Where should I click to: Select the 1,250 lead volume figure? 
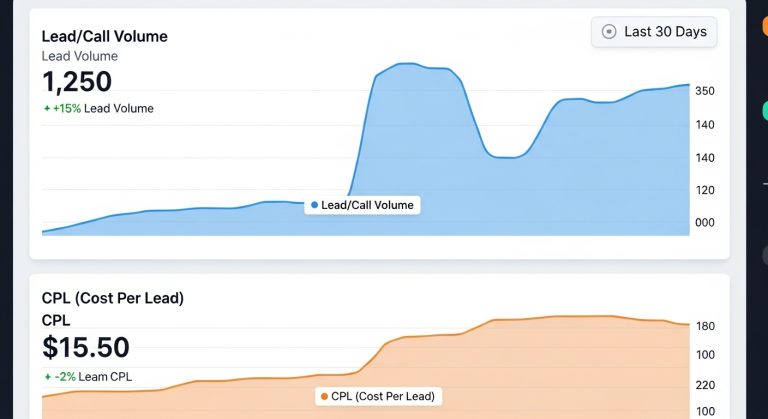(77, 82)
